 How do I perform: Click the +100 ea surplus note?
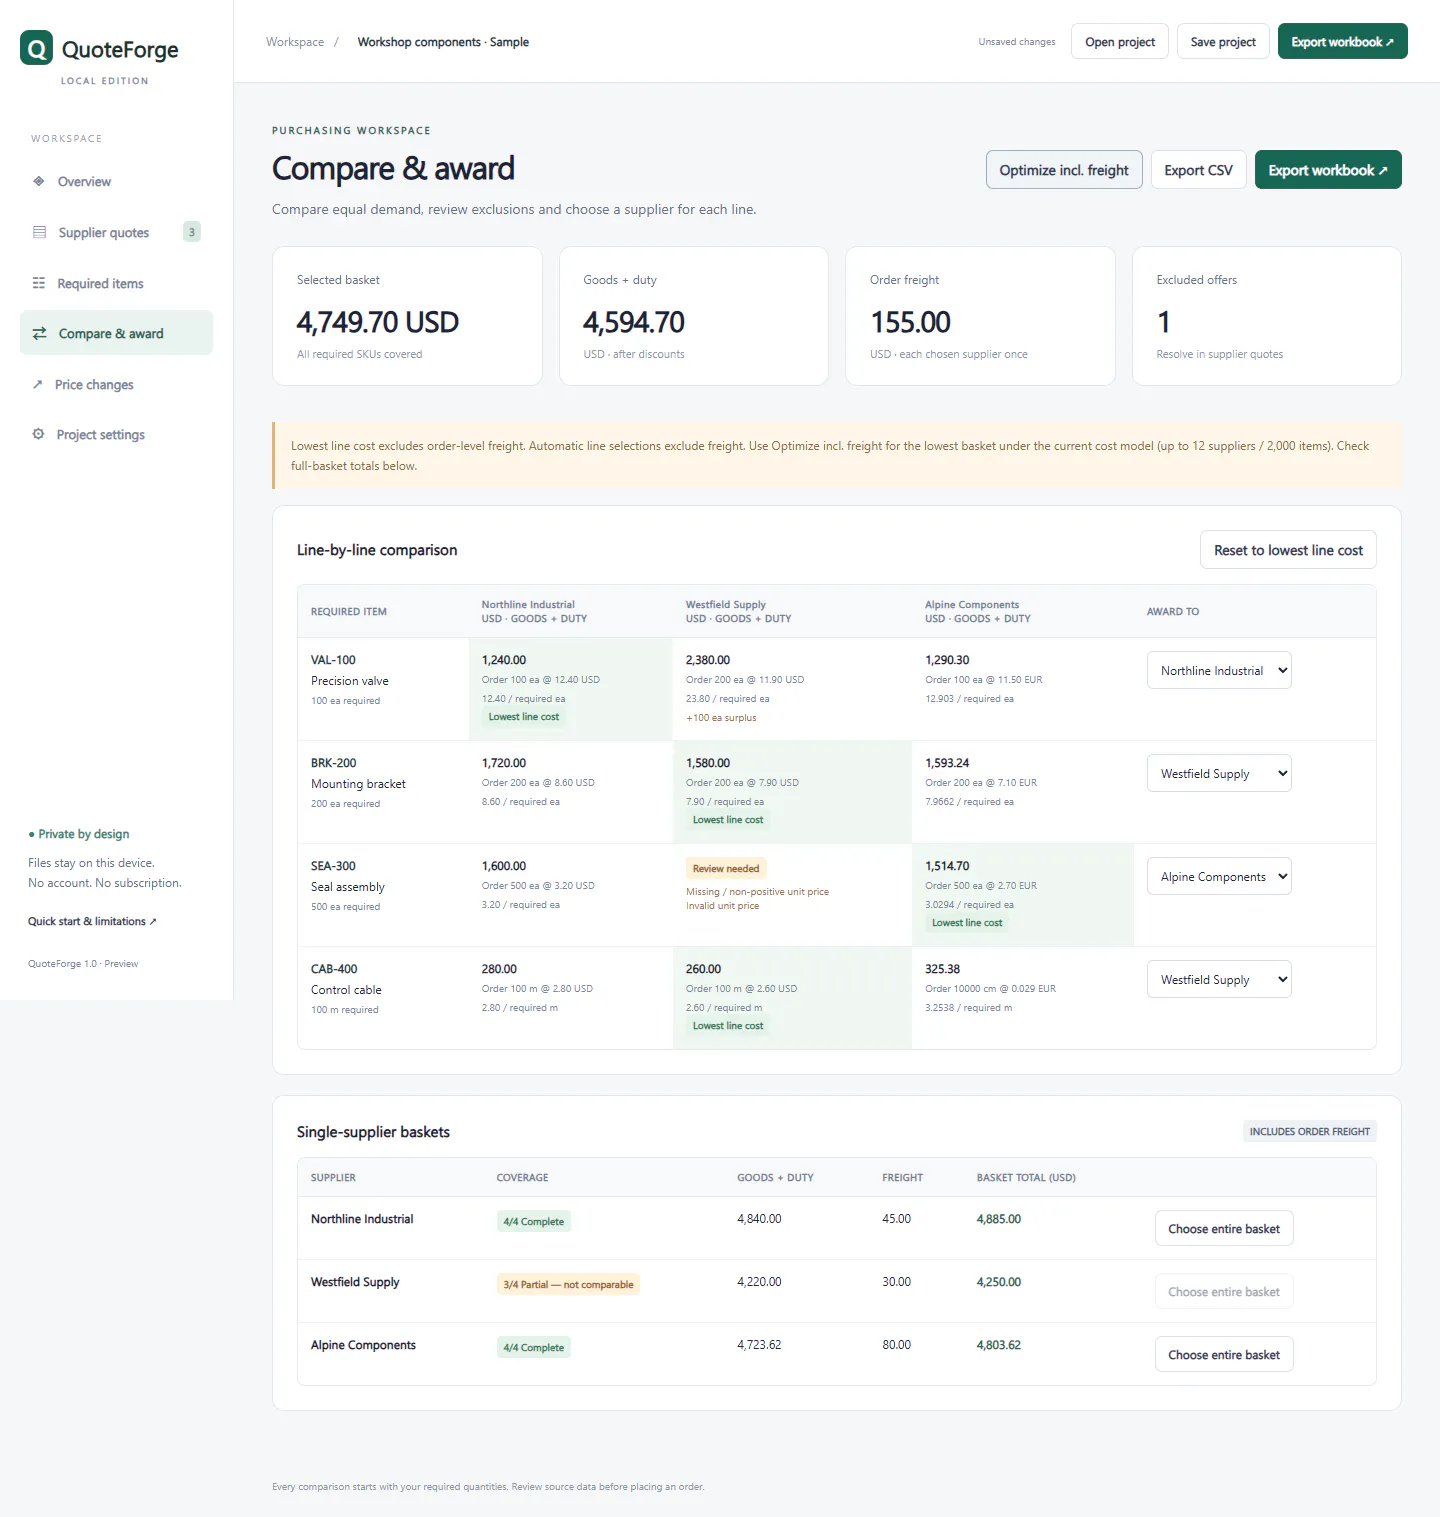tap(721, 717)
